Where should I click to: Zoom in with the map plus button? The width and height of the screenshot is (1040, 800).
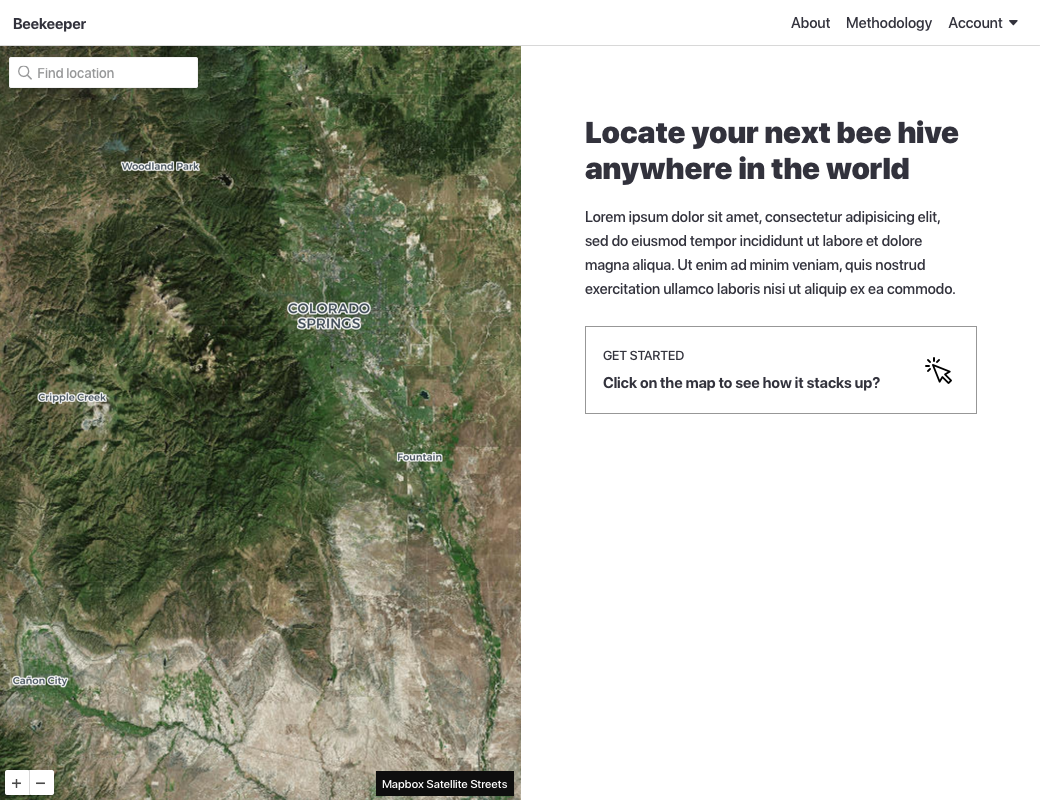click(17, 783)
